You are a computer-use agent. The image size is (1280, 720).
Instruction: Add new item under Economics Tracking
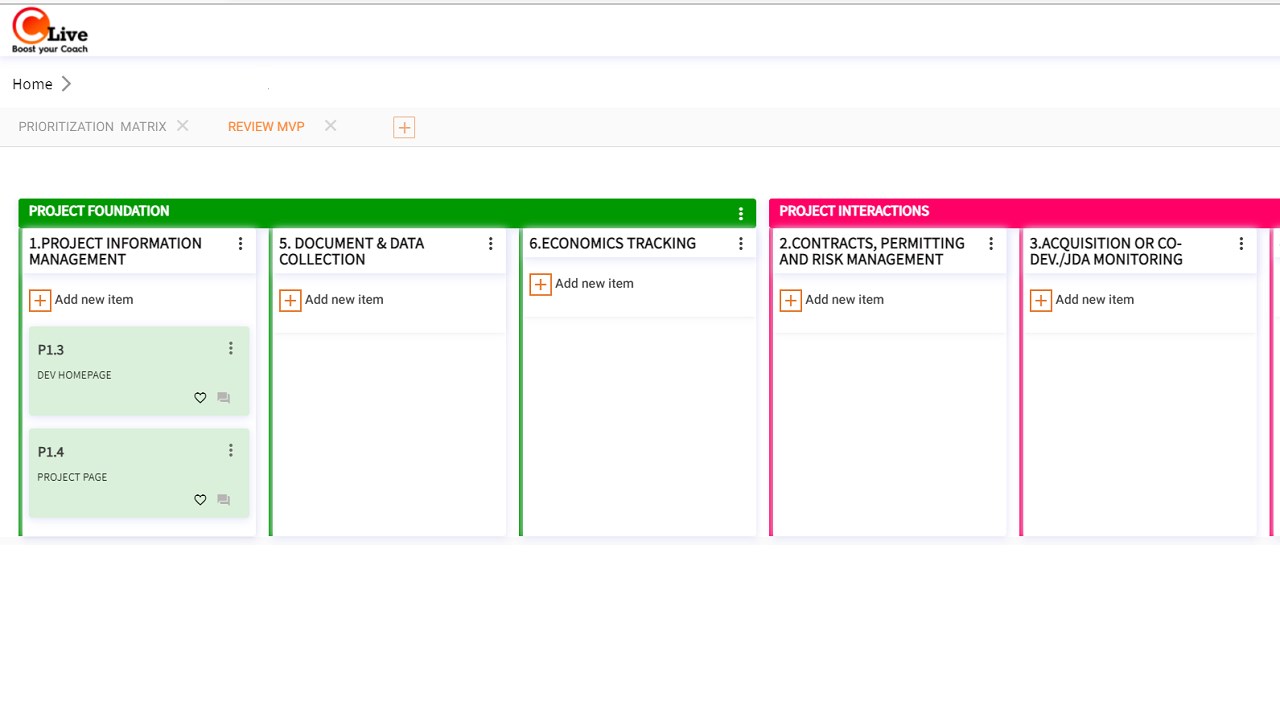click(x=540, y=284)
